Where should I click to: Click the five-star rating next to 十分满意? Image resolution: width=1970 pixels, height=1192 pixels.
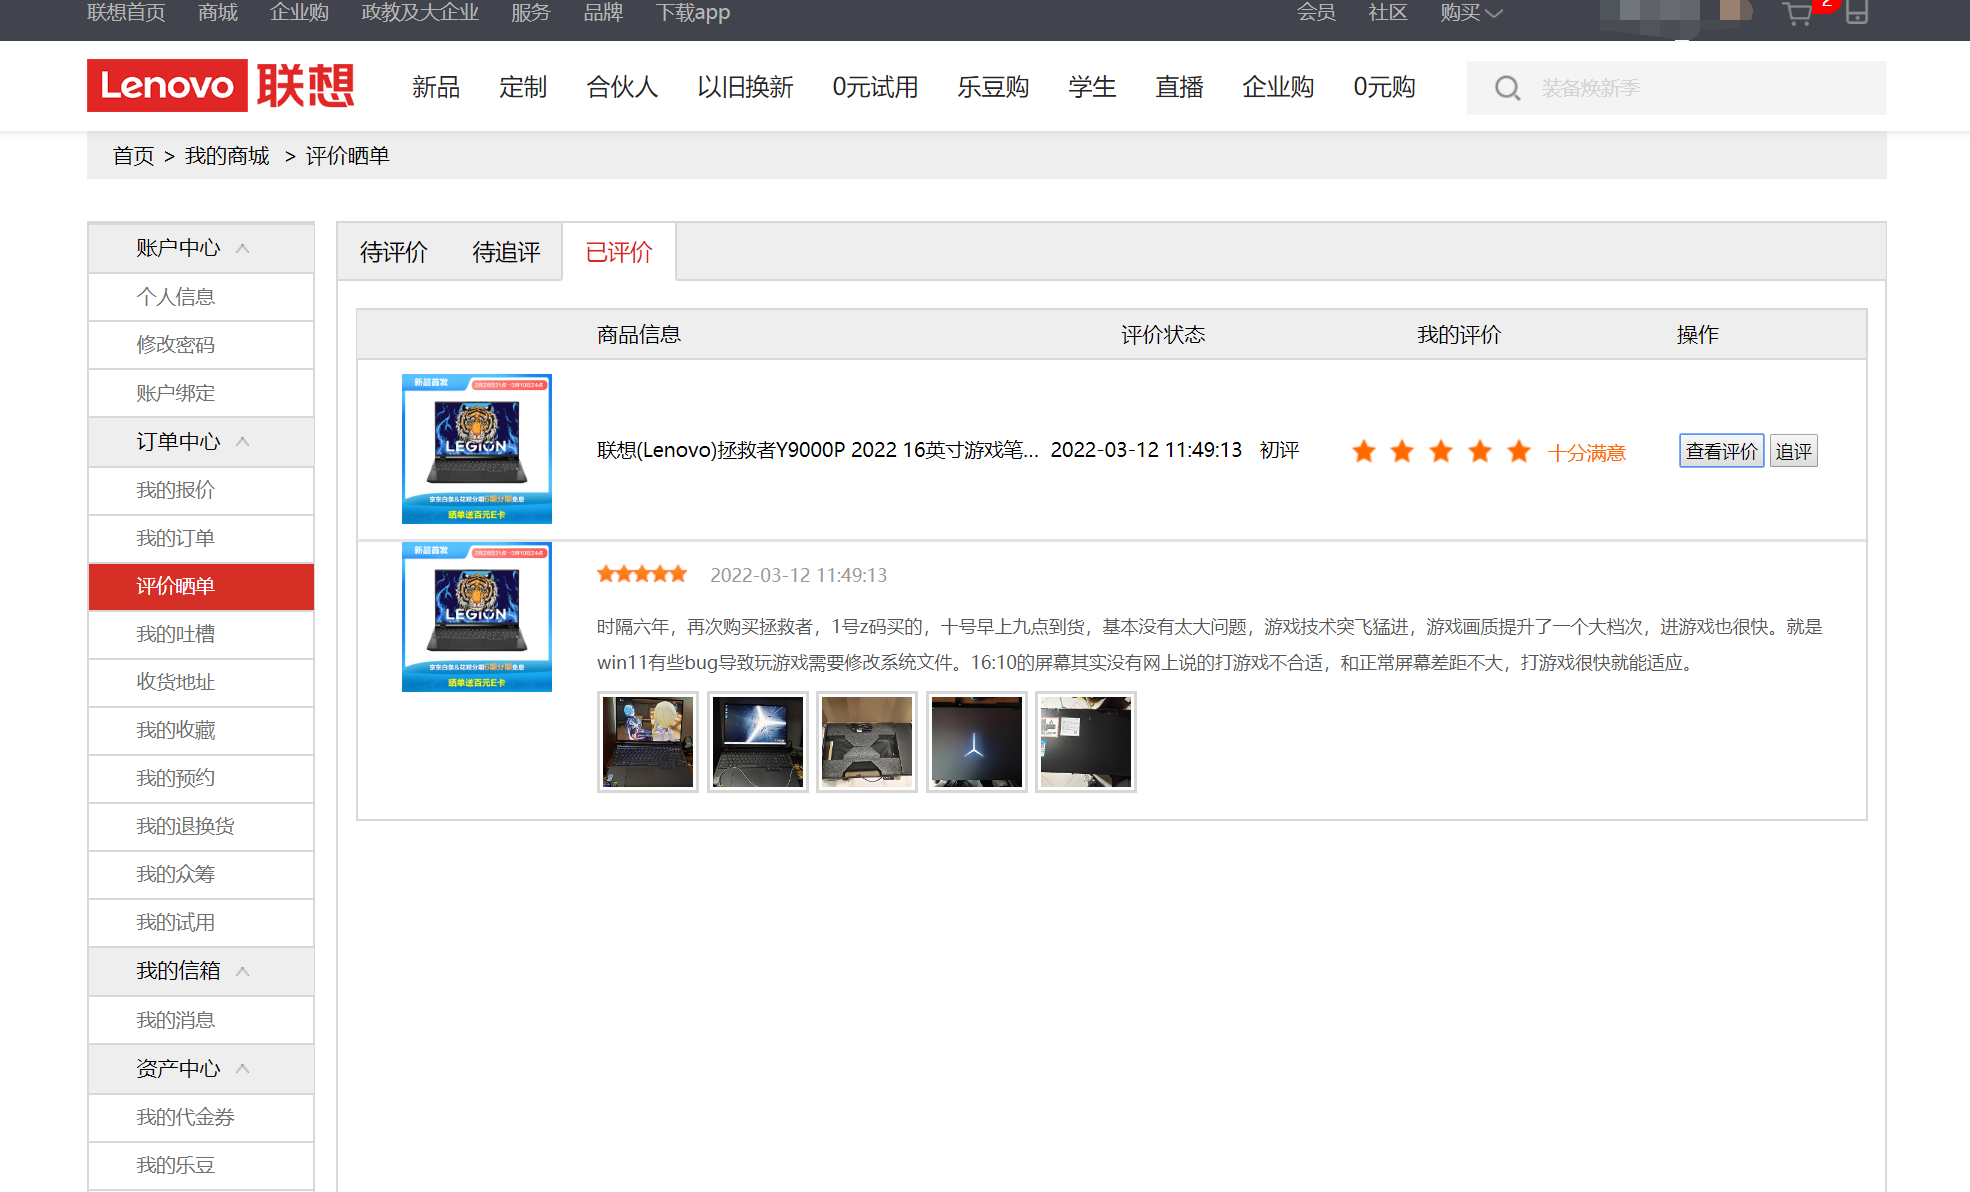pos(1441,451)
